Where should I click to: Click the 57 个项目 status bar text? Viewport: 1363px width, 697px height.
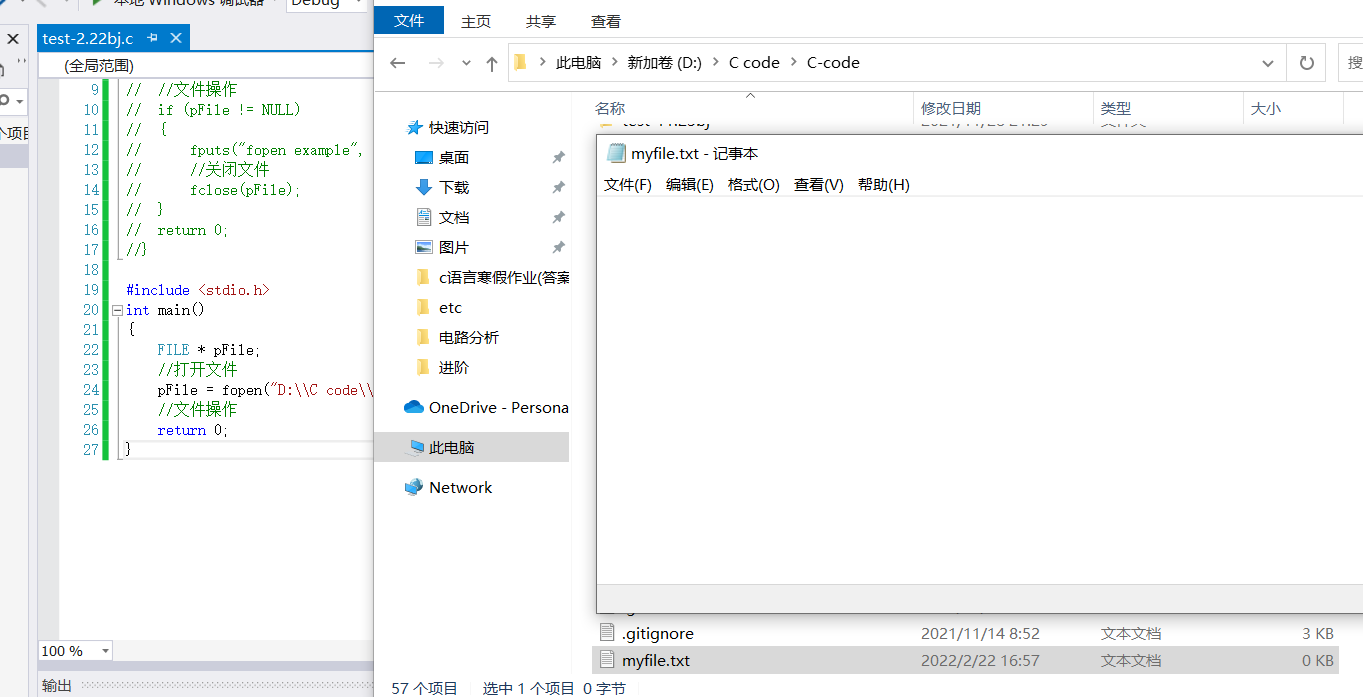(x=424, y=688)
